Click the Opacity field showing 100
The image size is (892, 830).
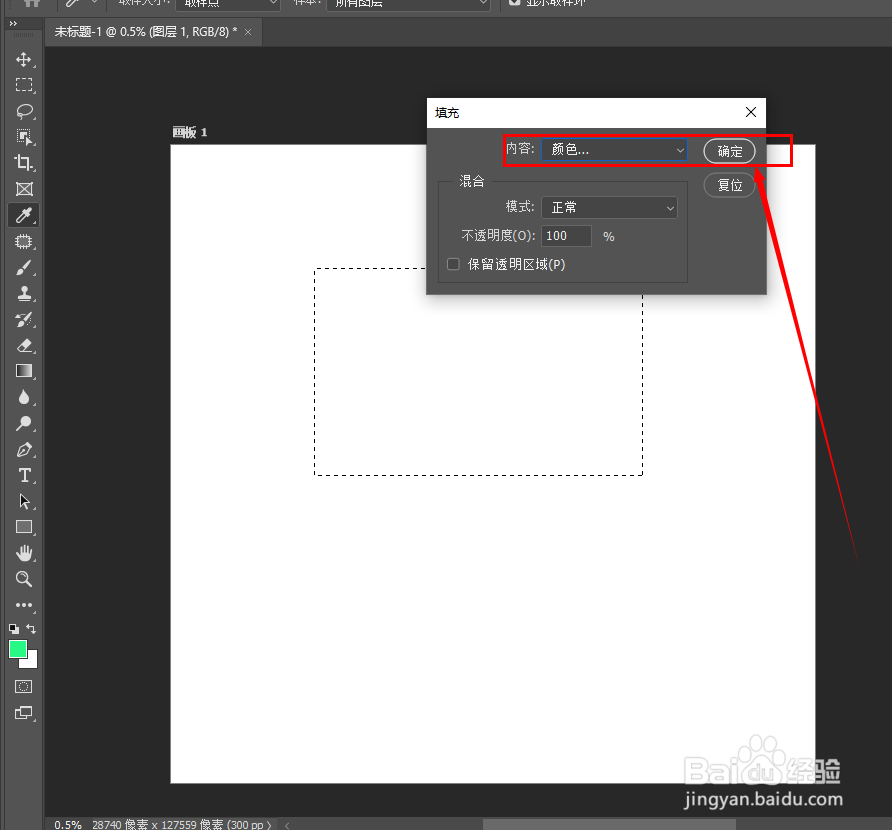point(567,236)
